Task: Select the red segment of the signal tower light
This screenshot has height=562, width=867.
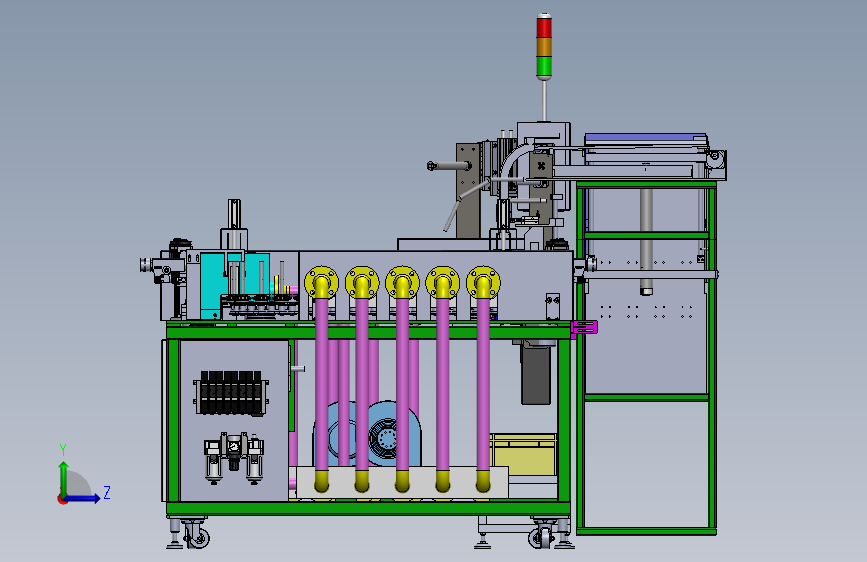Action: click(544, 28)
